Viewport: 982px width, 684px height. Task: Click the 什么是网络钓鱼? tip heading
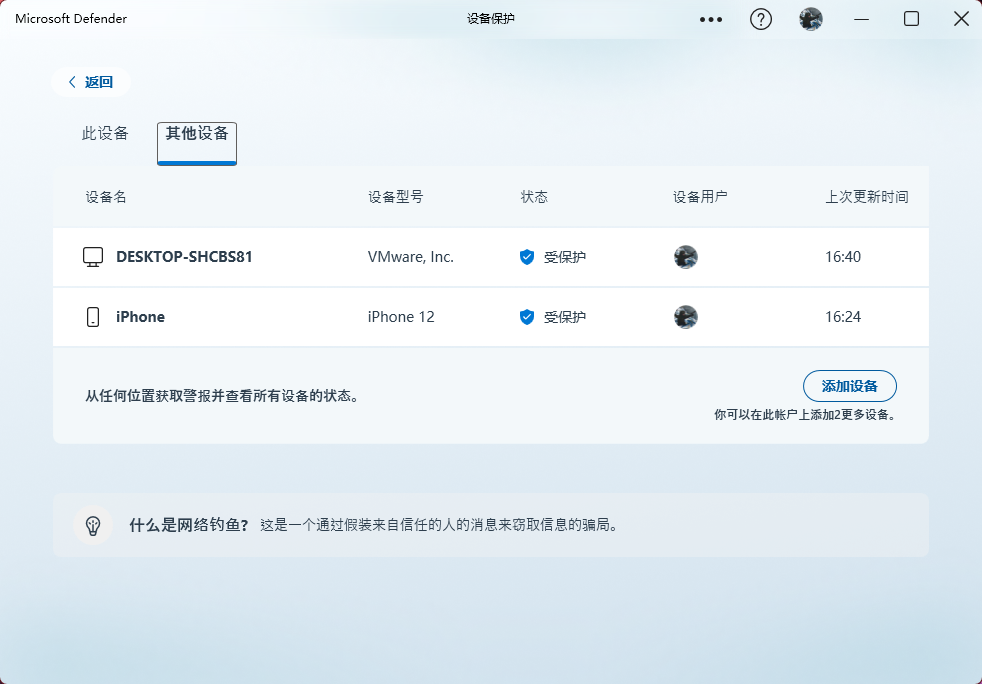188,524
